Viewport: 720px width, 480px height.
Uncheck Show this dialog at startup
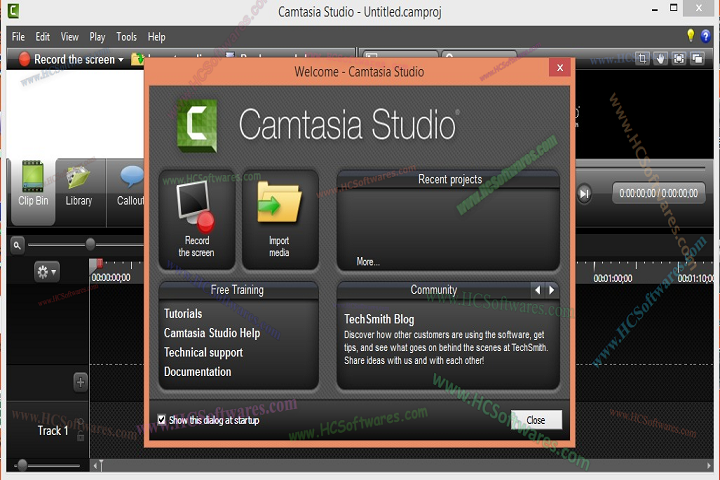coord(163,420)
